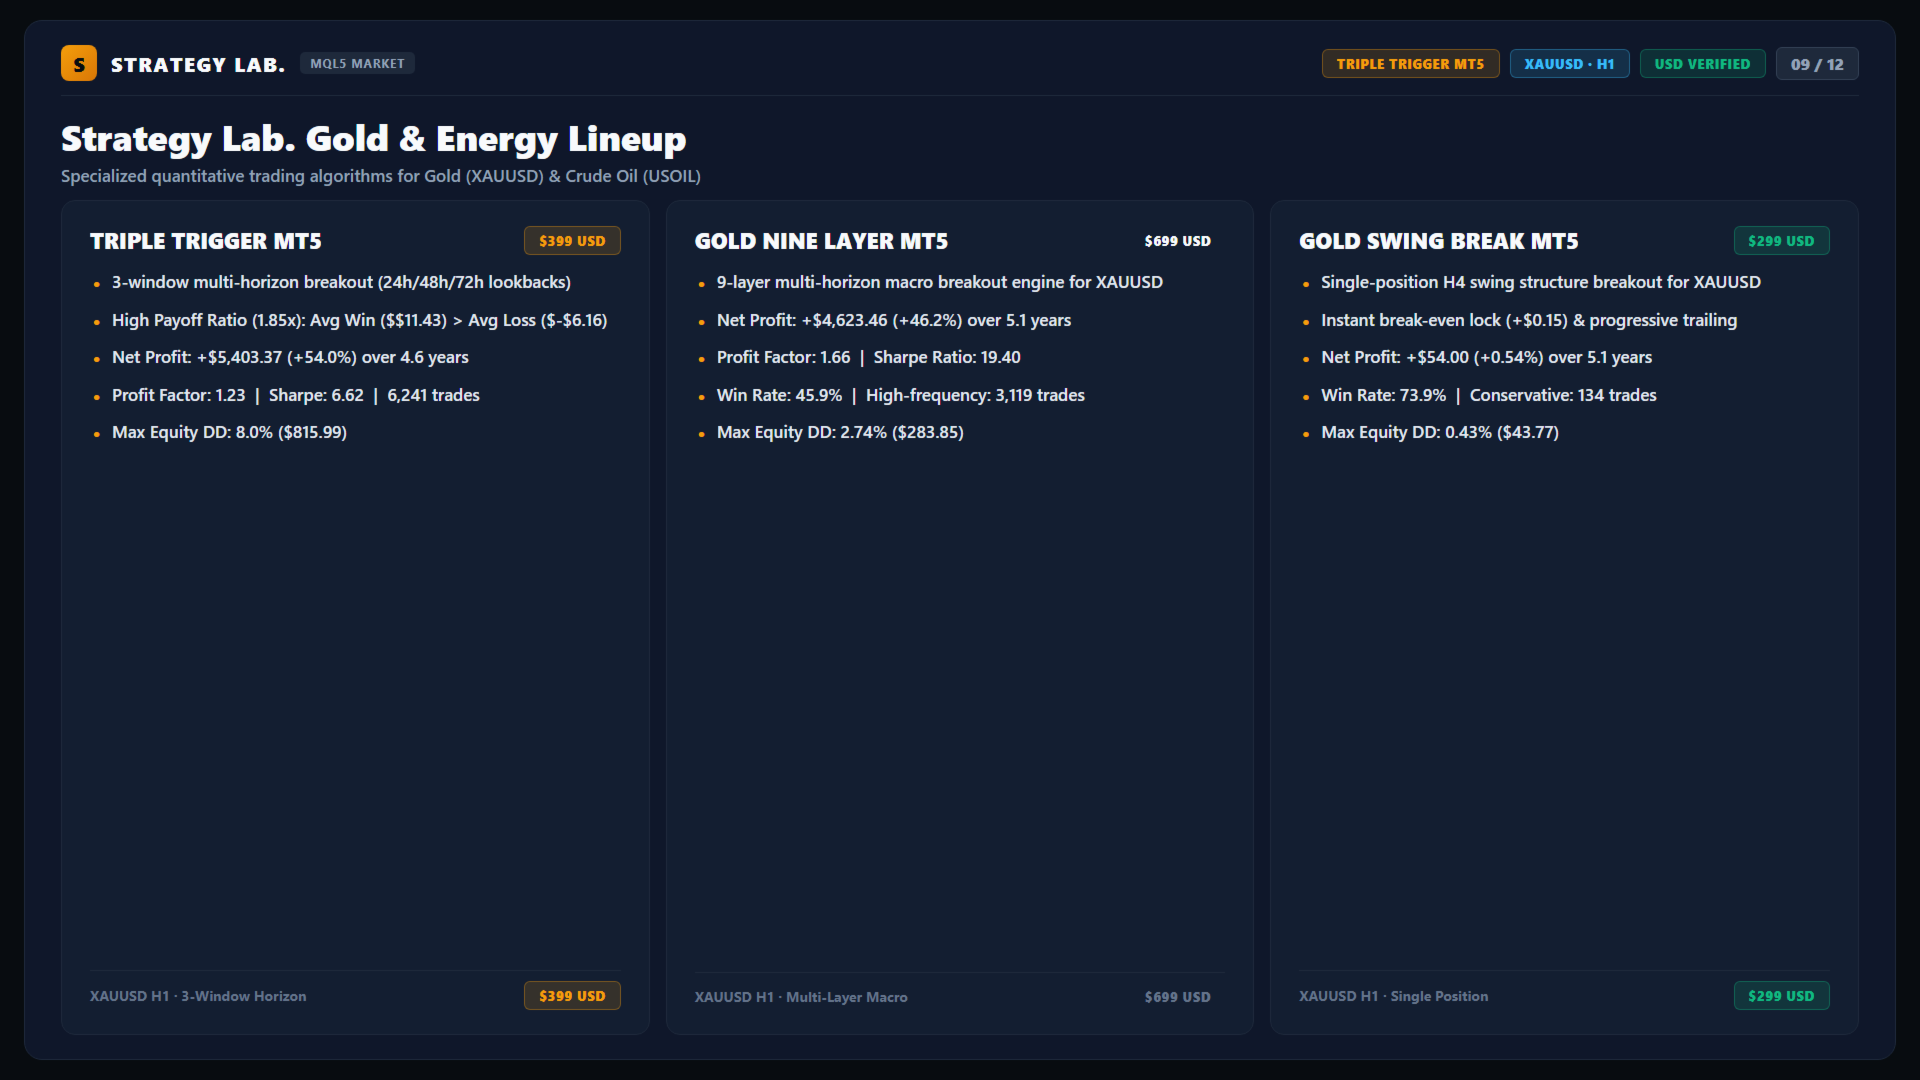Click the top $299 USD price badge
The image size is (1920, 1080).
(x=1781, y=241)
